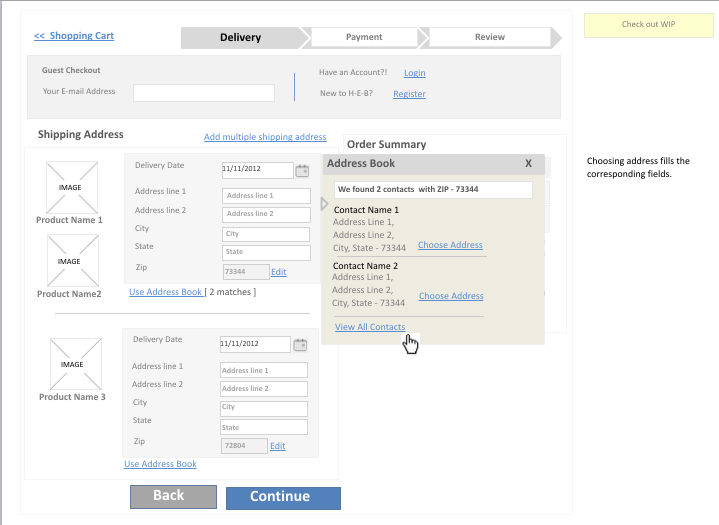Click the Zip field showing 73344
Screen dimensions: 719x525
pyautogui.click(x=246, y=271)
